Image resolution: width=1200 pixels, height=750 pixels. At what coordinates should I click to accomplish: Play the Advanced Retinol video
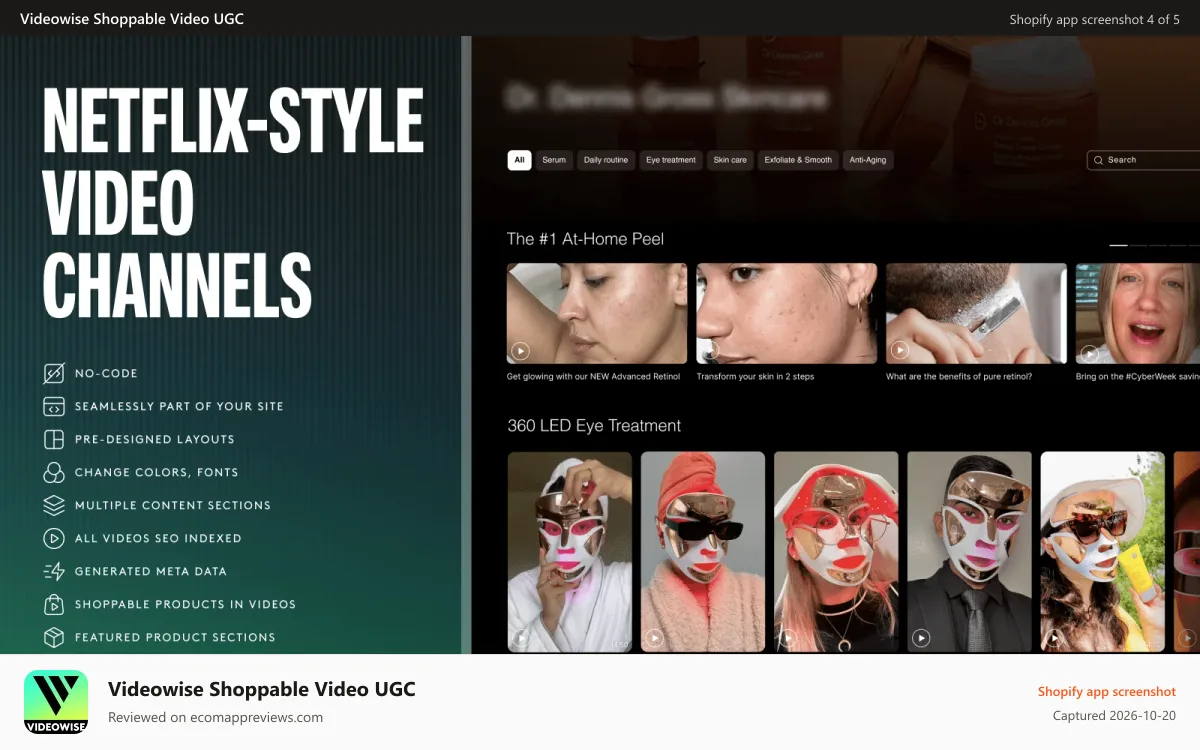tap(520, 351)
